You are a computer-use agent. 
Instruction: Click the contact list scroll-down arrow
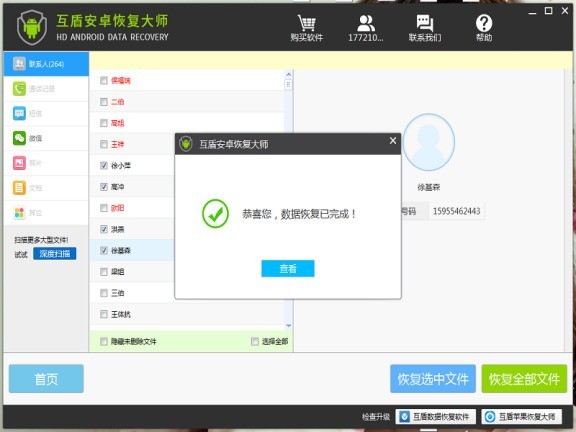point(289,325)
